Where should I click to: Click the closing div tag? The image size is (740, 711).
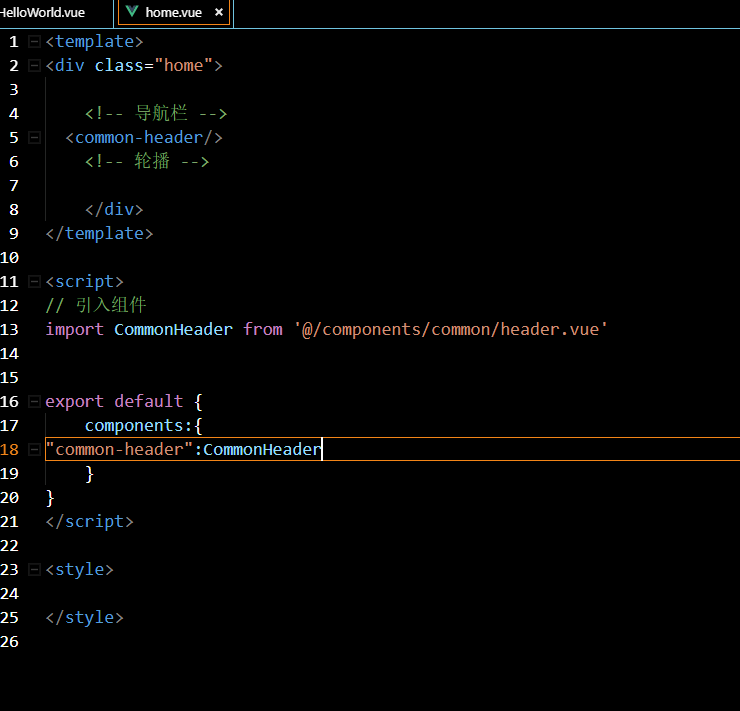114,209
